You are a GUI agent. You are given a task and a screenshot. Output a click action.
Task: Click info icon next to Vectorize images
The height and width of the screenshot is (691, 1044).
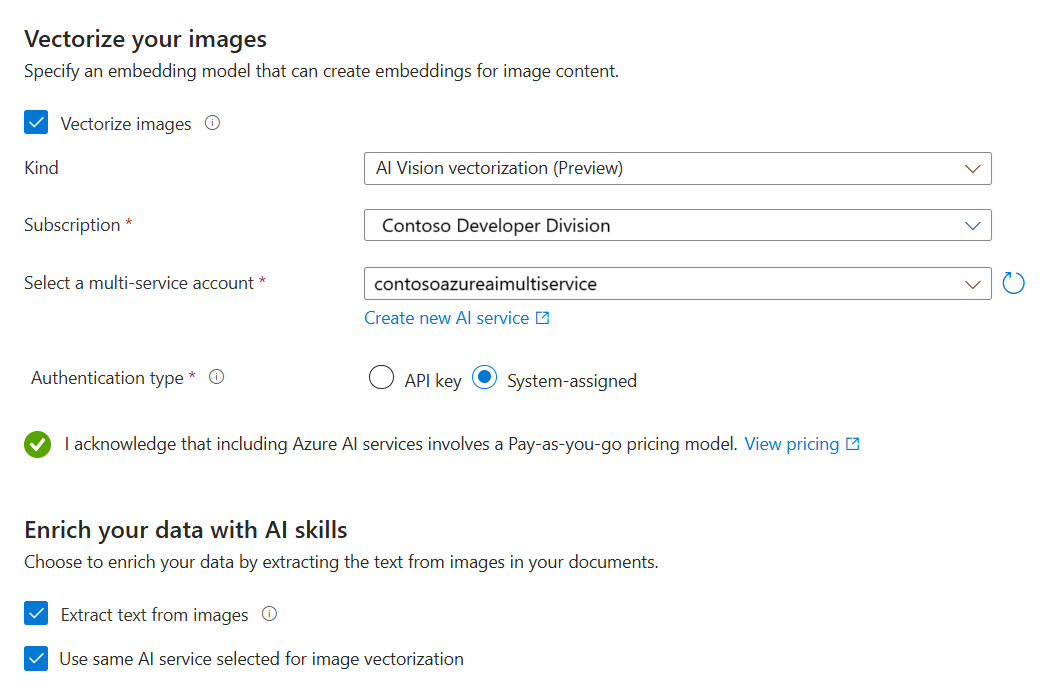212,124
